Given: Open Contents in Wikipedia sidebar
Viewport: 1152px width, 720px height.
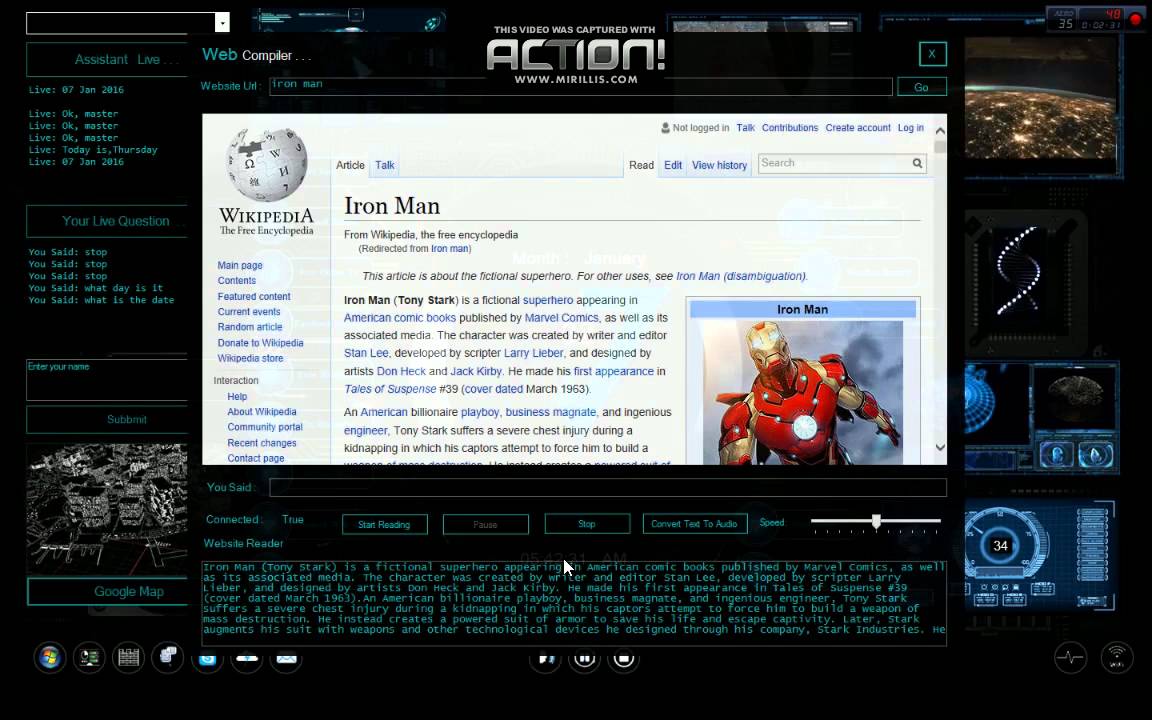Looking at the screenshot, I should [237, 281].
